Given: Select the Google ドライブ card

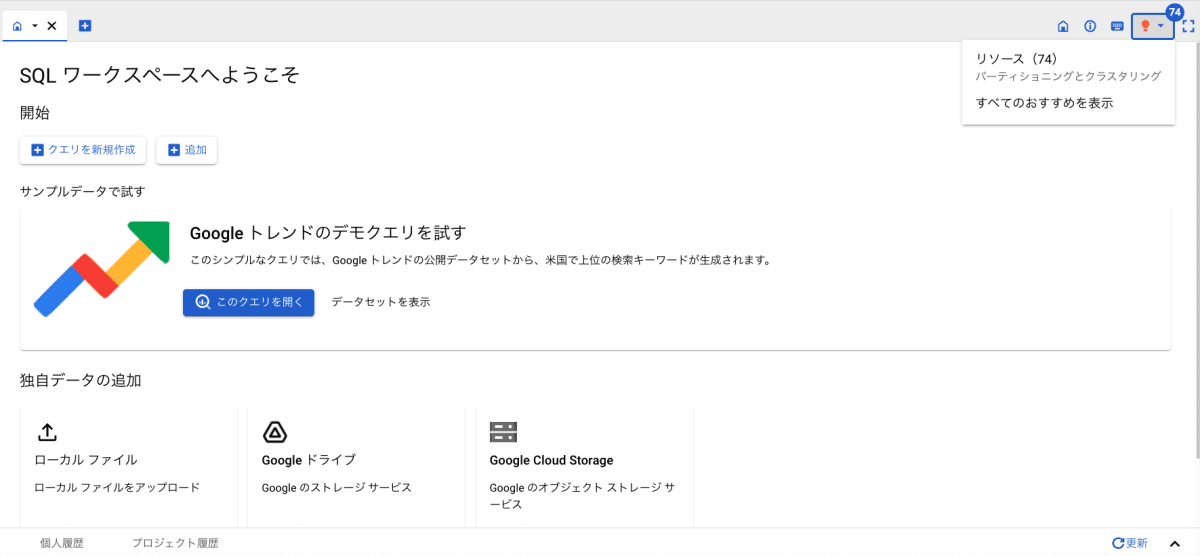Looking at the screenshot, I should (x=356, y=464).
